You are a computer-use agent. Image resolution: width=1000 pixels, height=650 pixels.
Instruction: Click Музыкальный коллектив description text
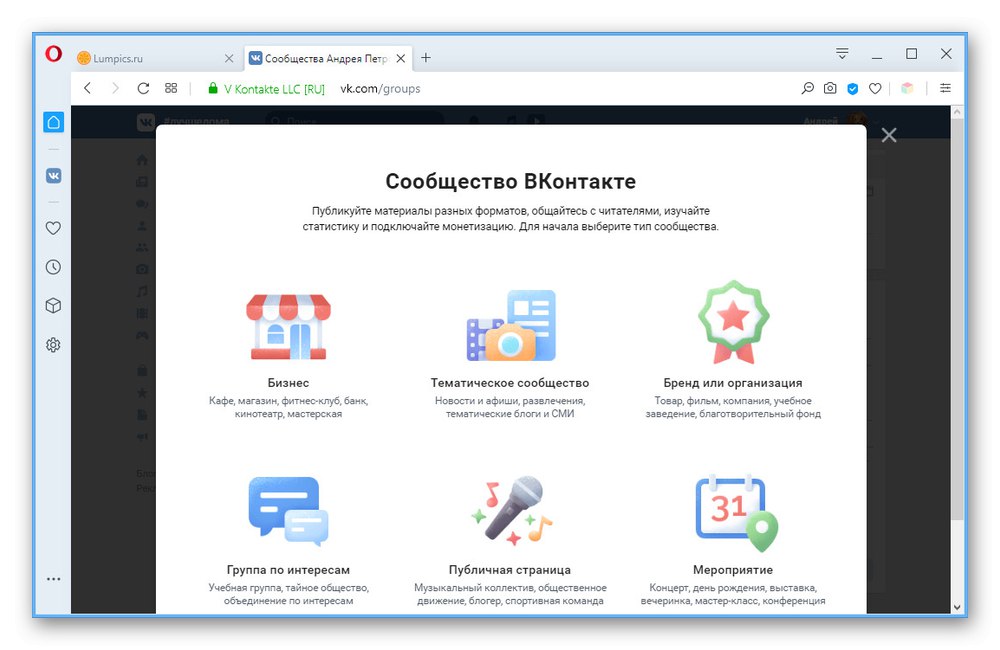510,594
